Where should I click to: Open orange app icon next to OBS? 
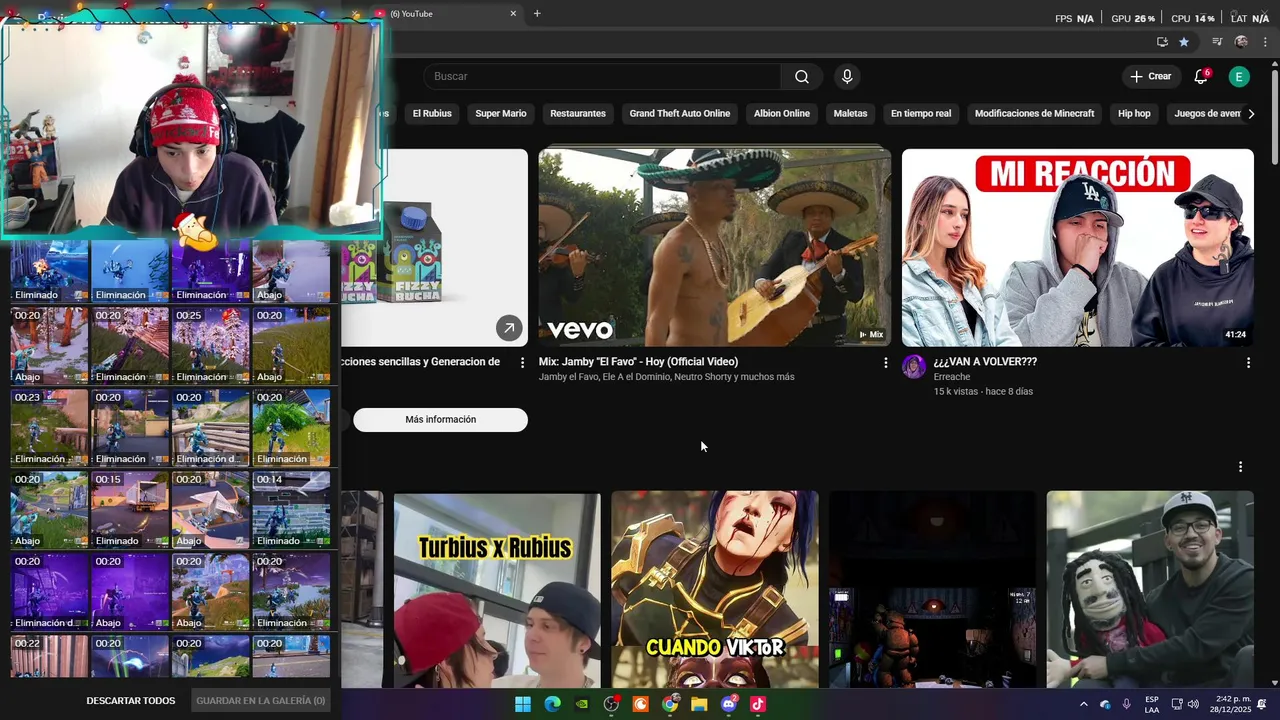(x=641, y=704)
